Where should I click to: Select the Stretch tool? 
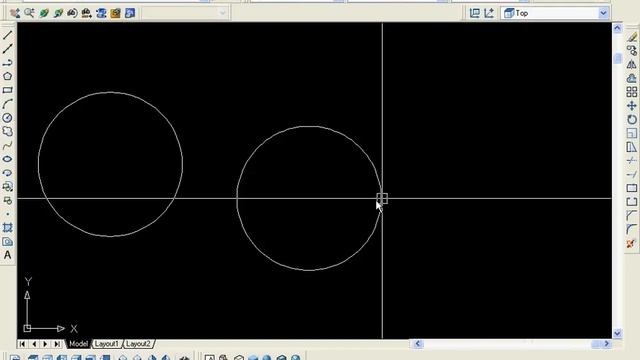[x=632, y=147]
